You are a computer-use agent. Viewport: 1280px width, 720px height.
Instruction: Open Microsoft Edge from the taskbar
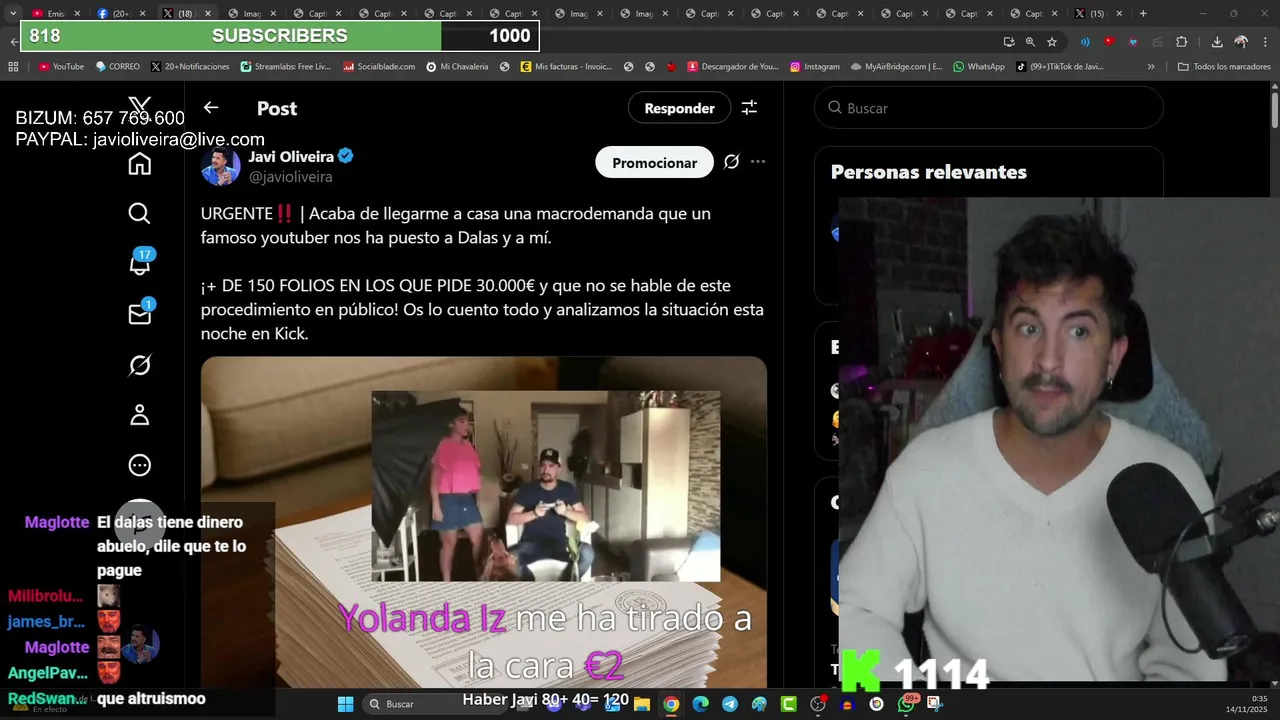tap(701, 704)
